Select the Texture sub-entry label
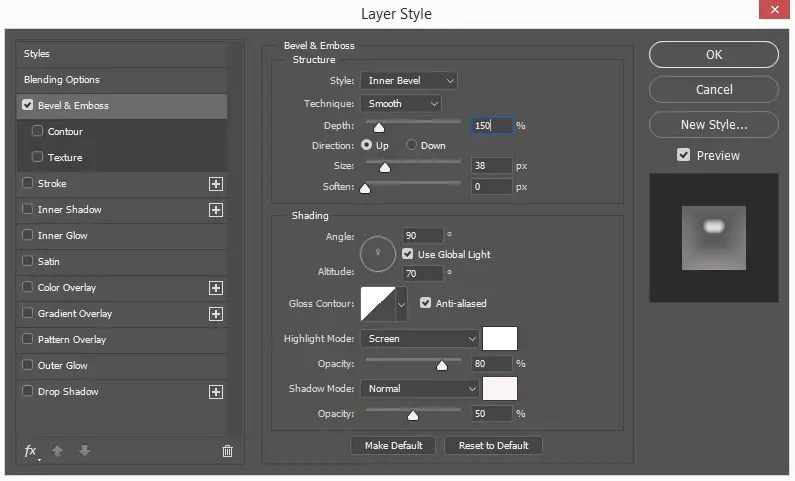Viewport: 795px width, 481px height. pos(65,158)
